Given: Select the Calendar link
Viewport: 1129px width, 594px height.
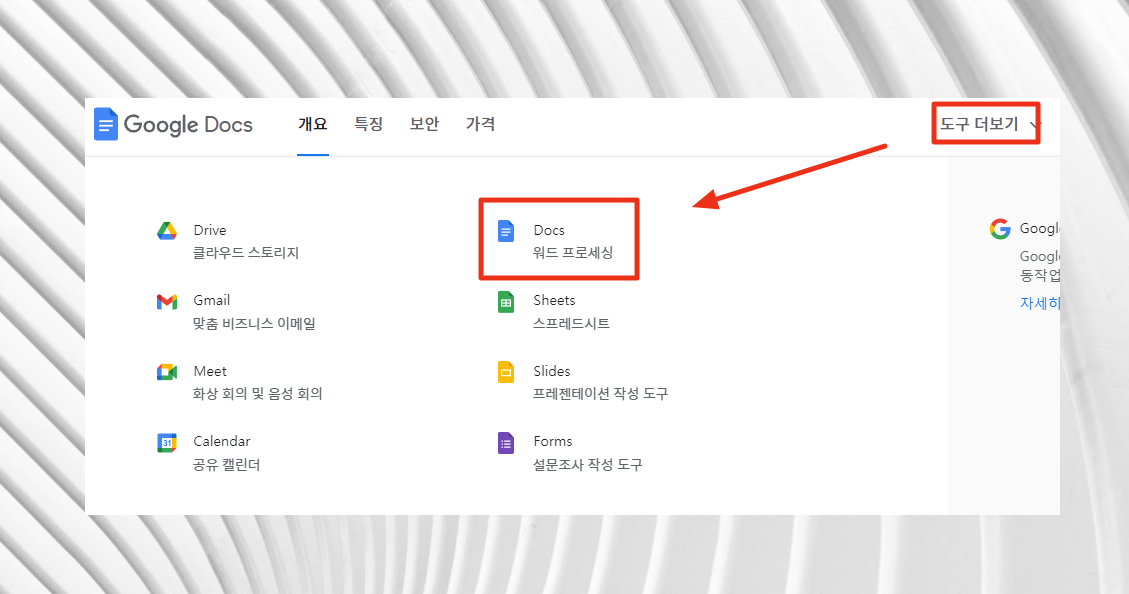Looking at the screenshot, I should click(222, 441).
